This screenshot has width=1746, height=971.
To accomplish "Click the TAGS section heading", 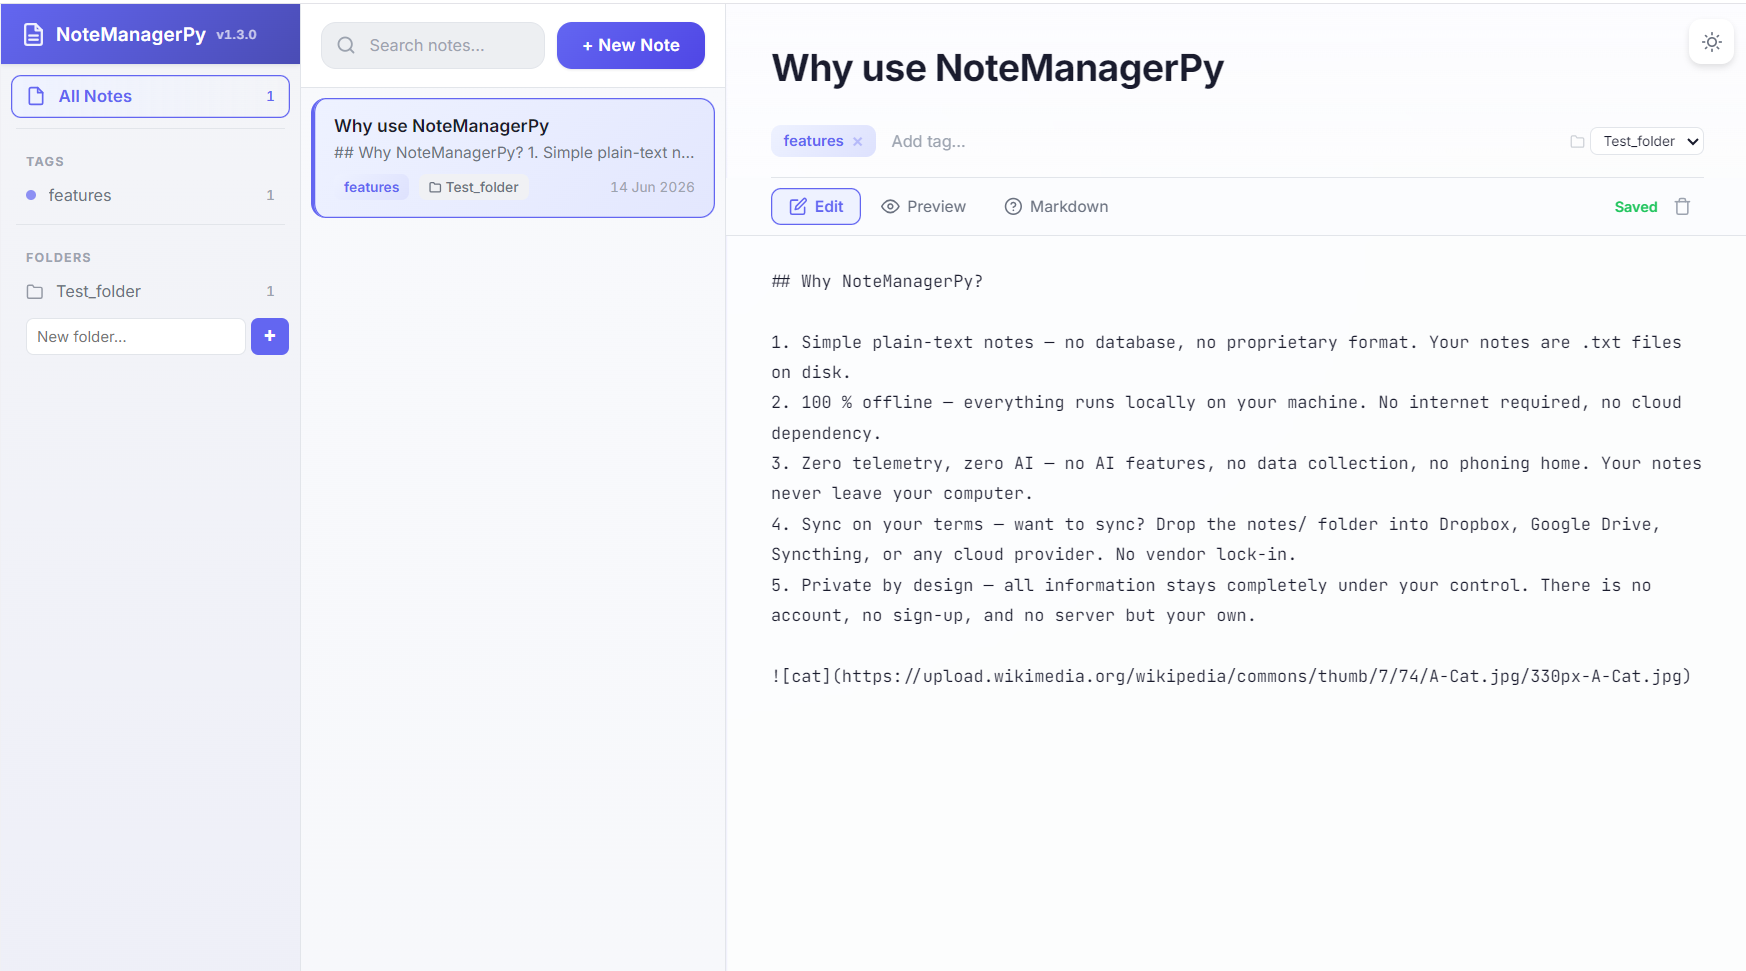I will click(45, 161).
